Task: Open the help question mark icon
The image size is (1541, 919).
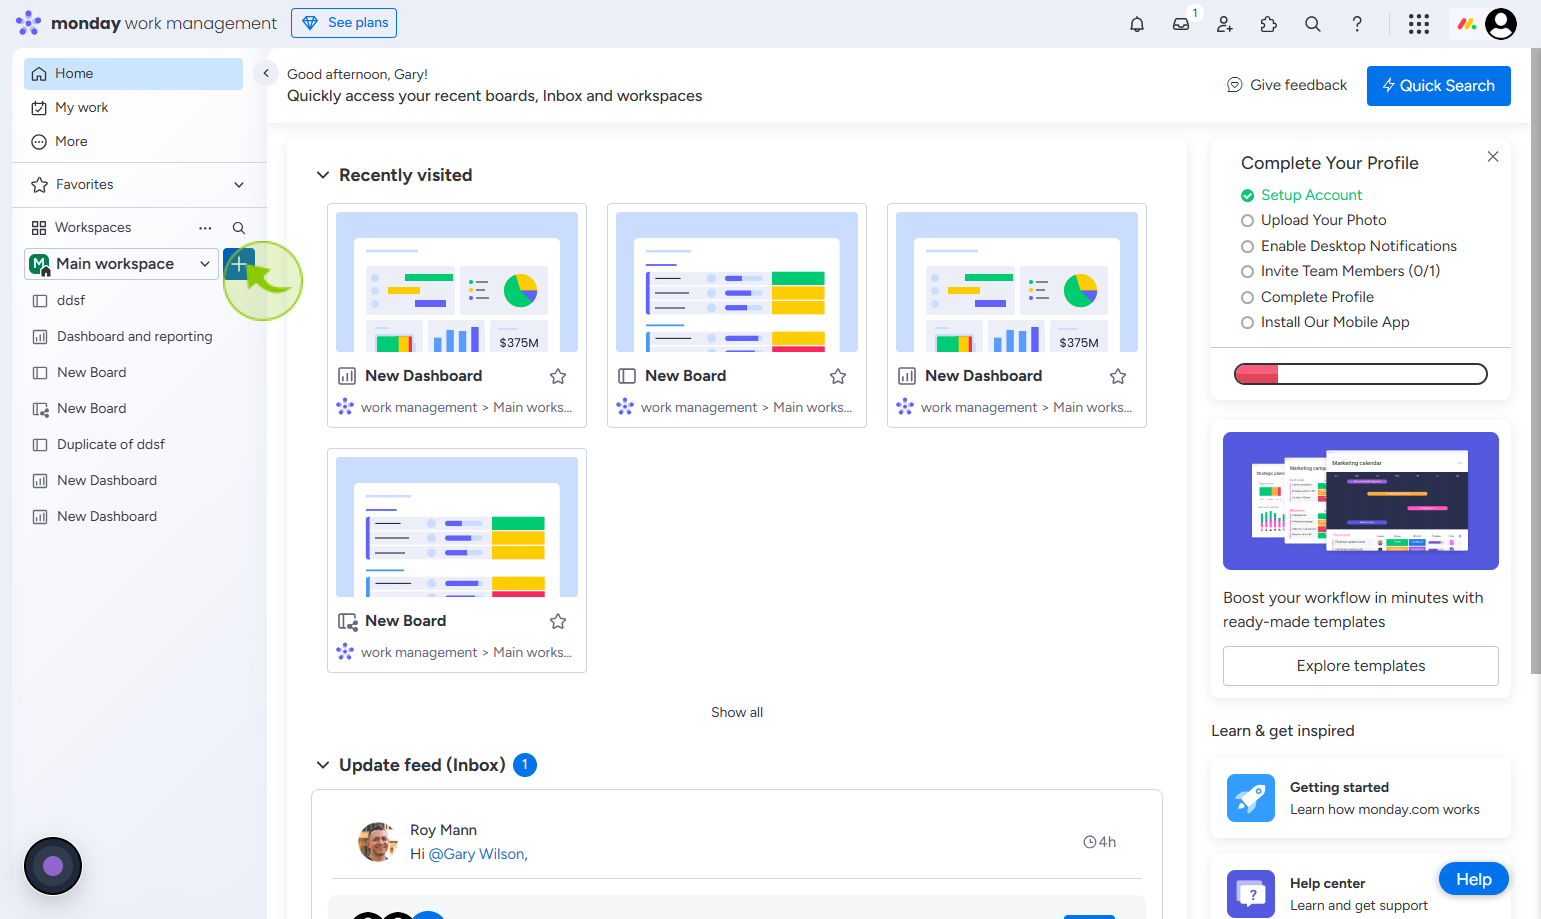Action: tap(1357, 24)
